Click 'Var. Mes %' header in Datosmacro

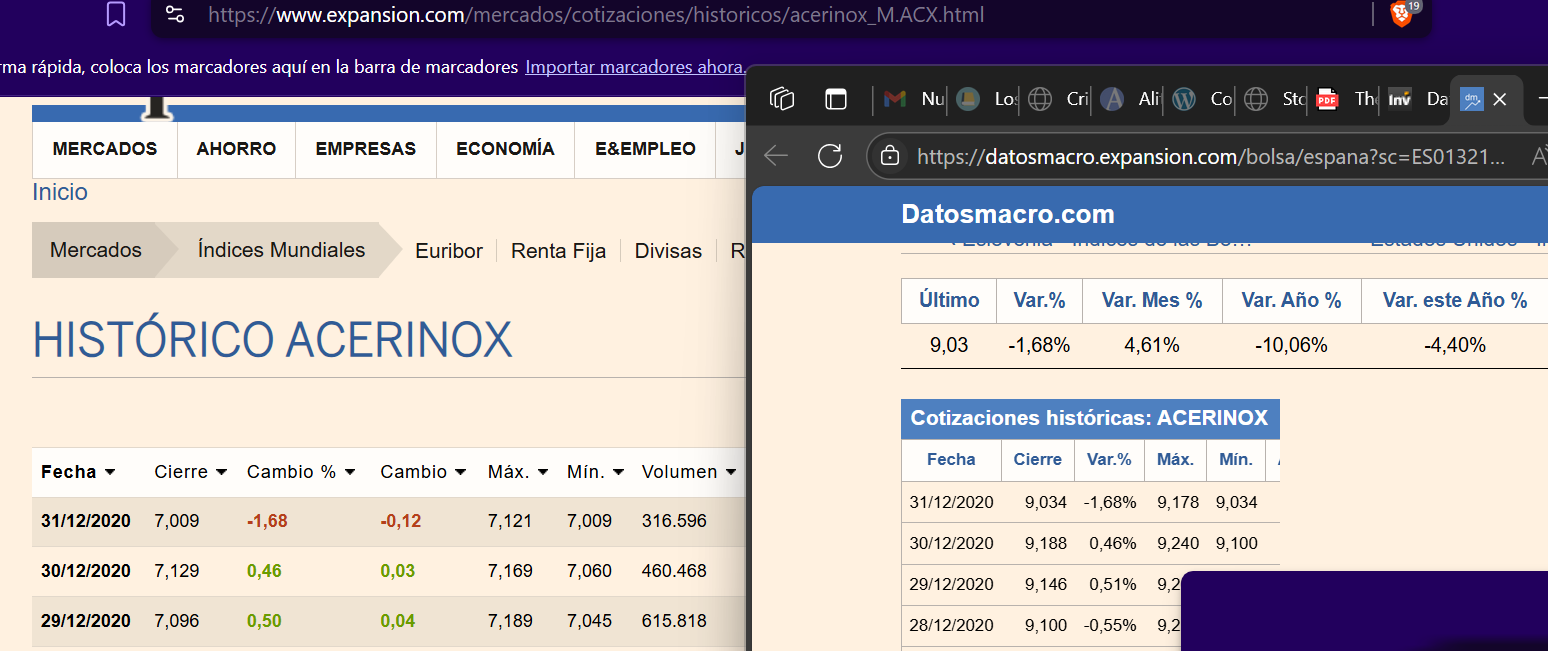[1152, 300]
